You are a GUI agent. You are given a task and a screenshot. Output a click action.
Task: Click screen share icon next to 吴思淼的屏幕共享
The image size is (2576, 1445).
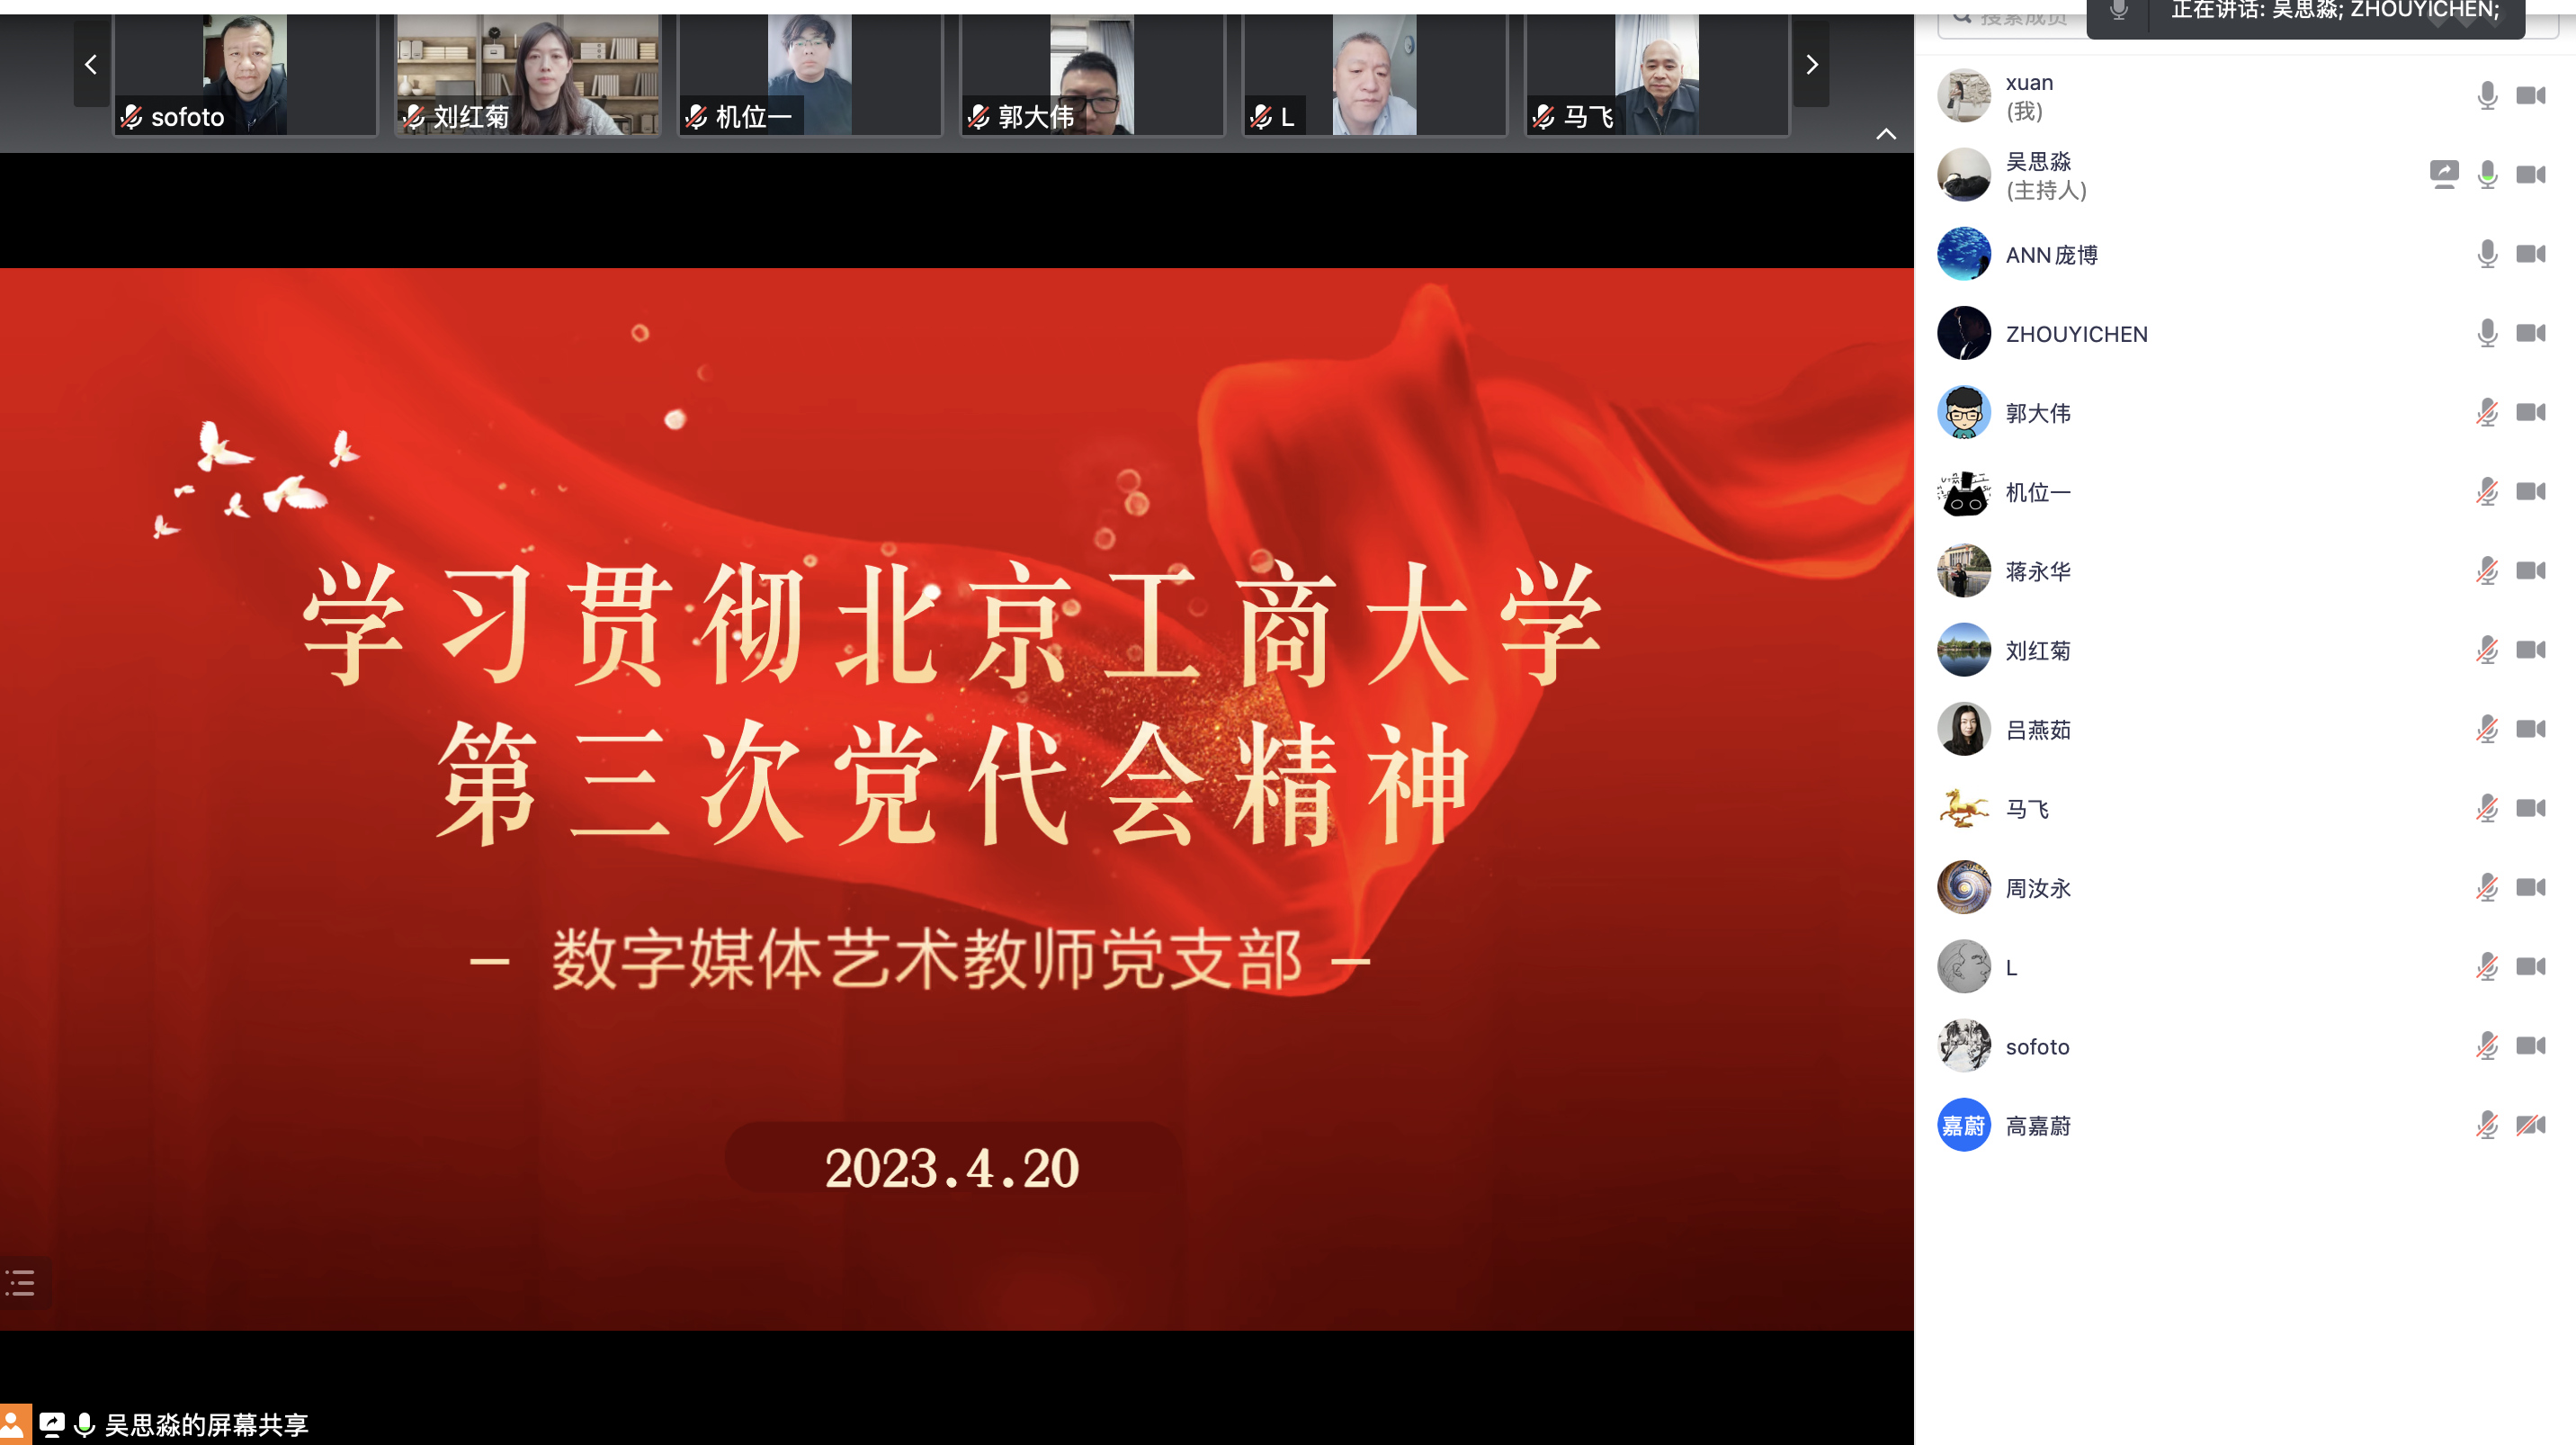click(x=52, y=1424)
